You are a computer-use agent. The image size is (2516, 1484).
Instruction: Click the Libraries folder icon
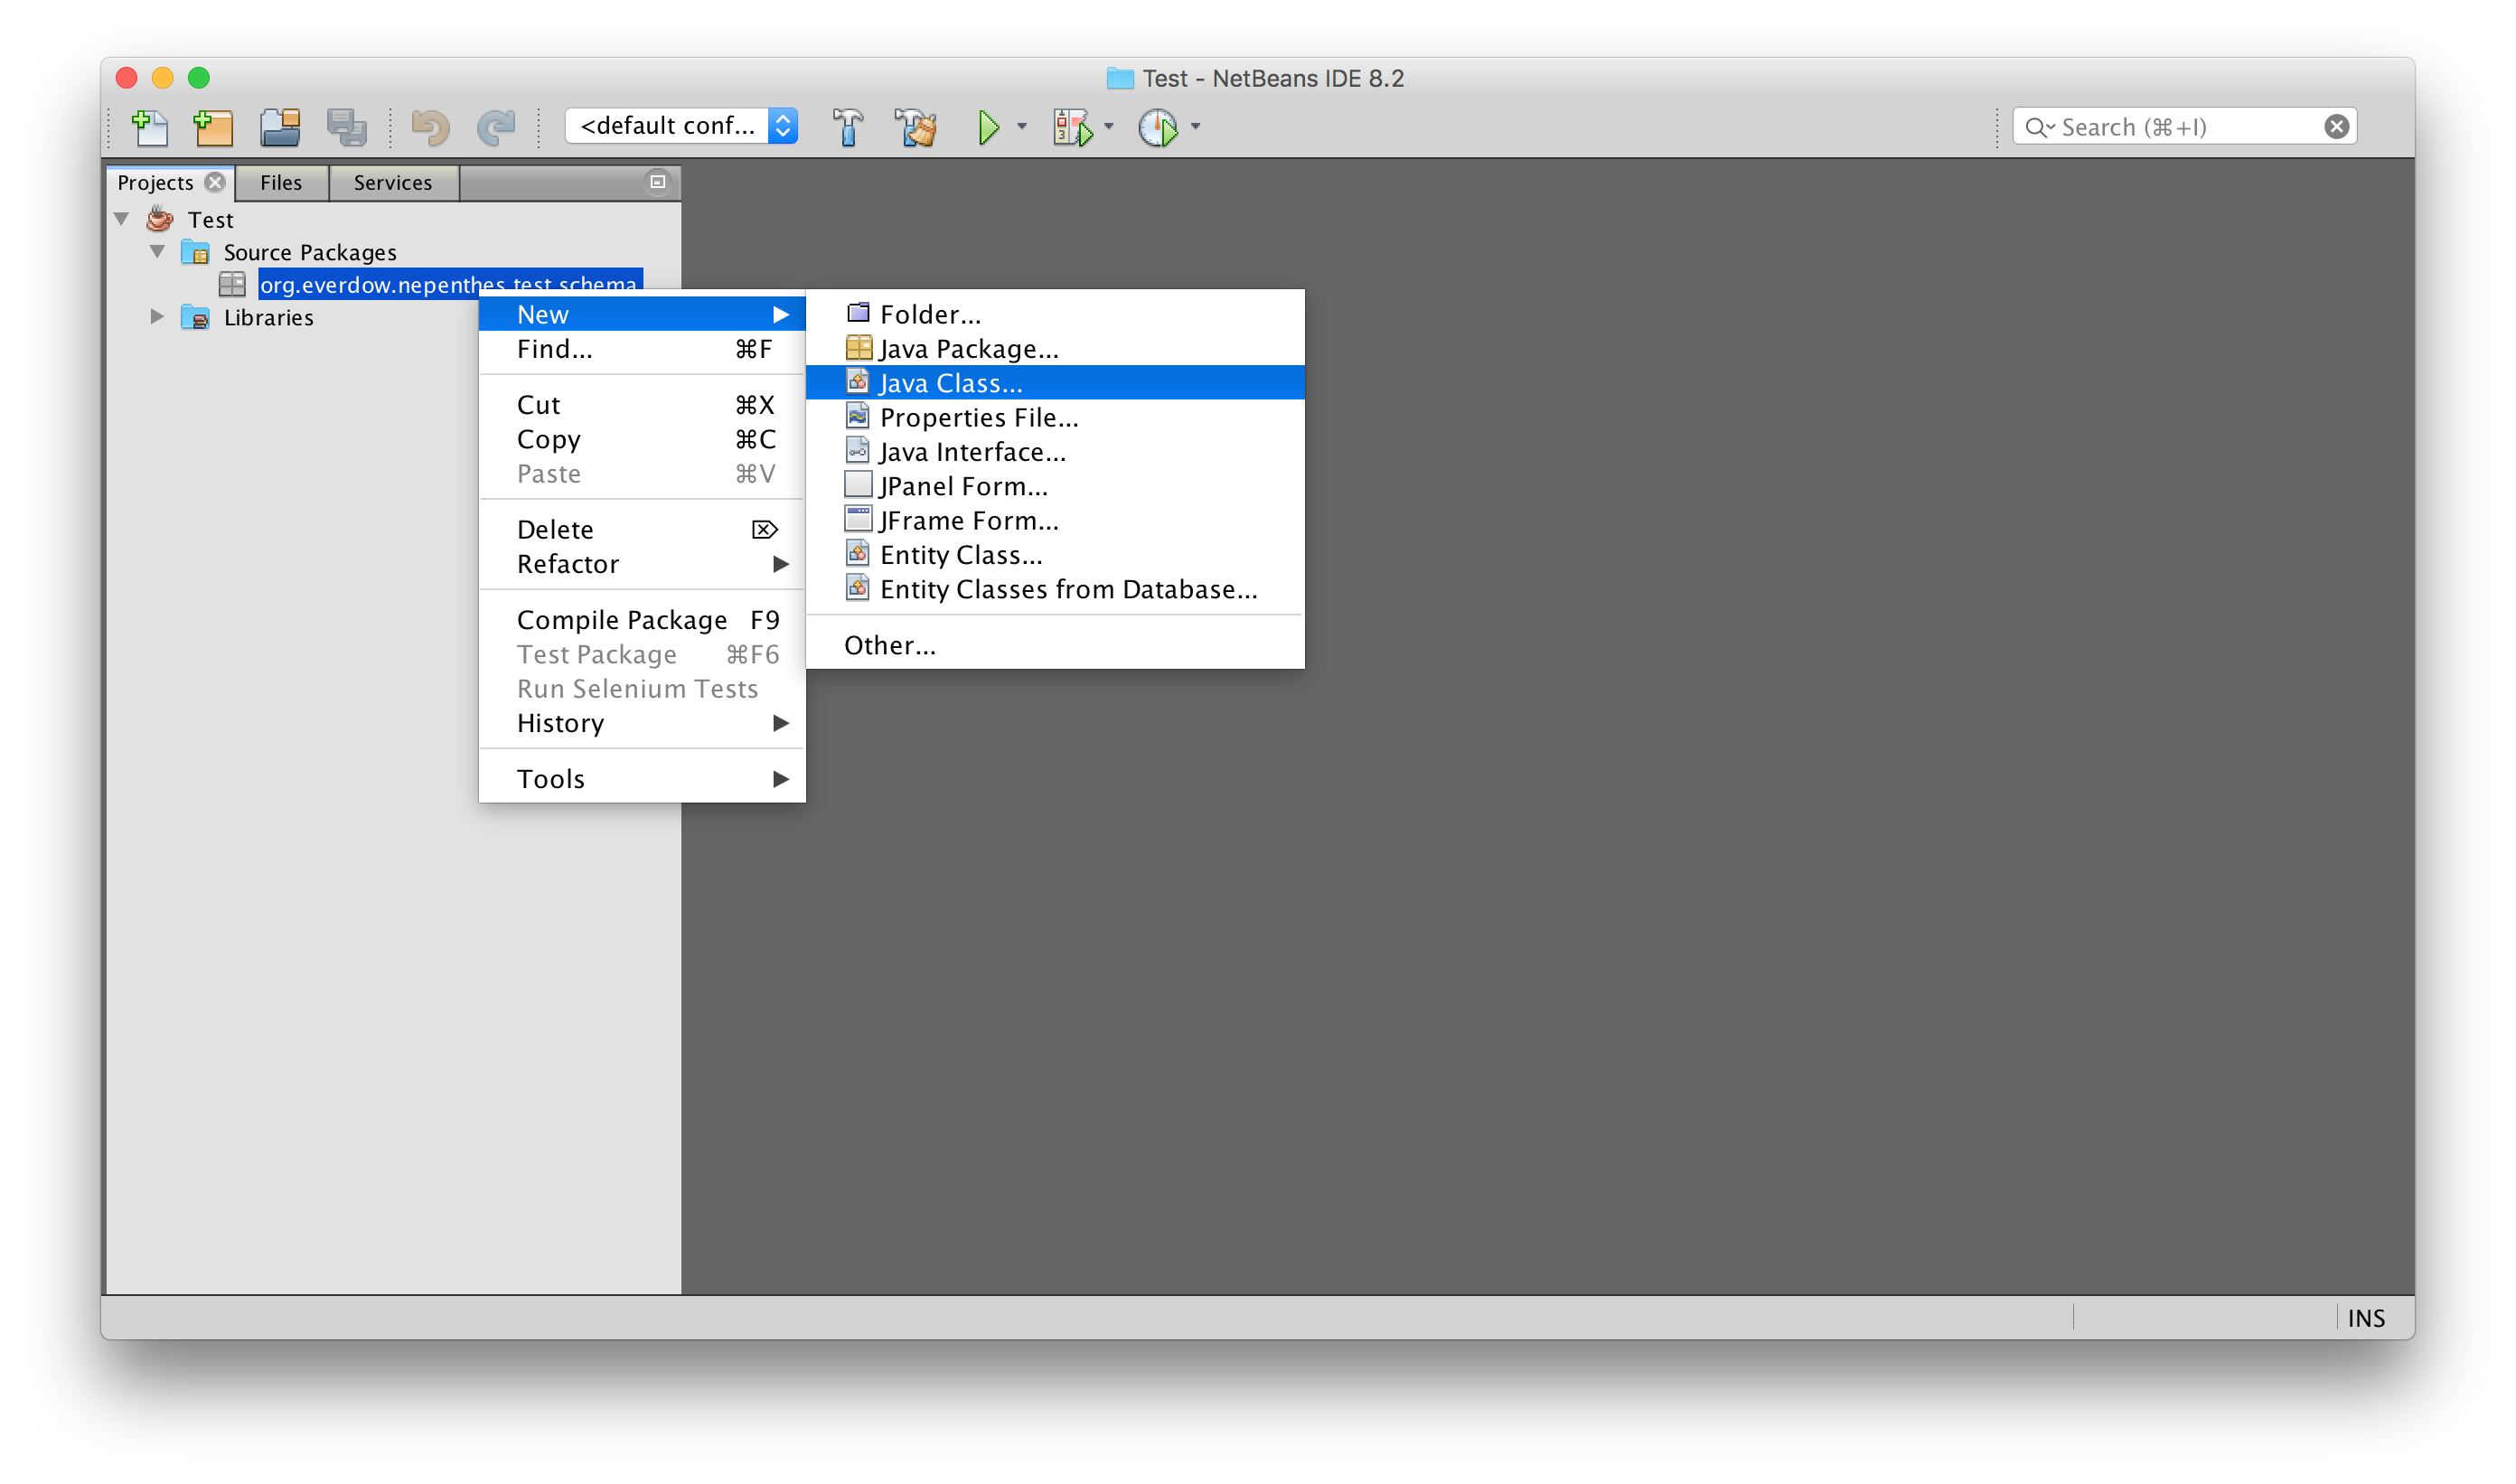coord(195,317)
